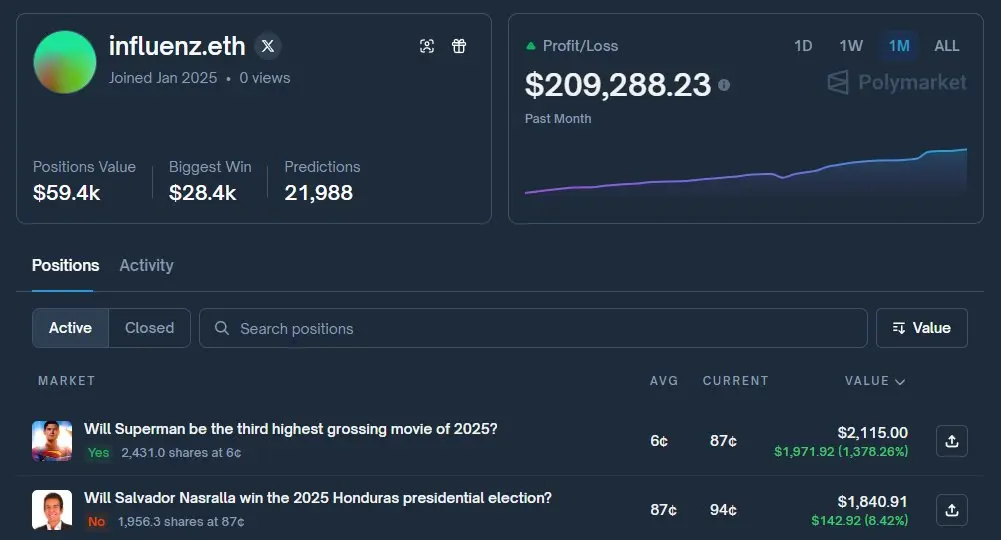Open the X (Twitter) profile icon

pos(268,46)
